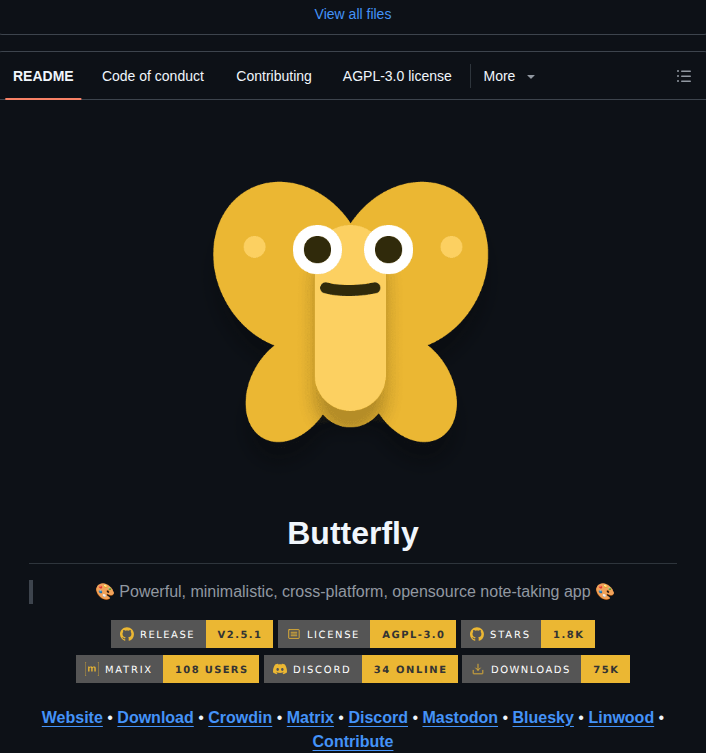Open the Website link
706x753 pixels.
[x=72, y=717]
